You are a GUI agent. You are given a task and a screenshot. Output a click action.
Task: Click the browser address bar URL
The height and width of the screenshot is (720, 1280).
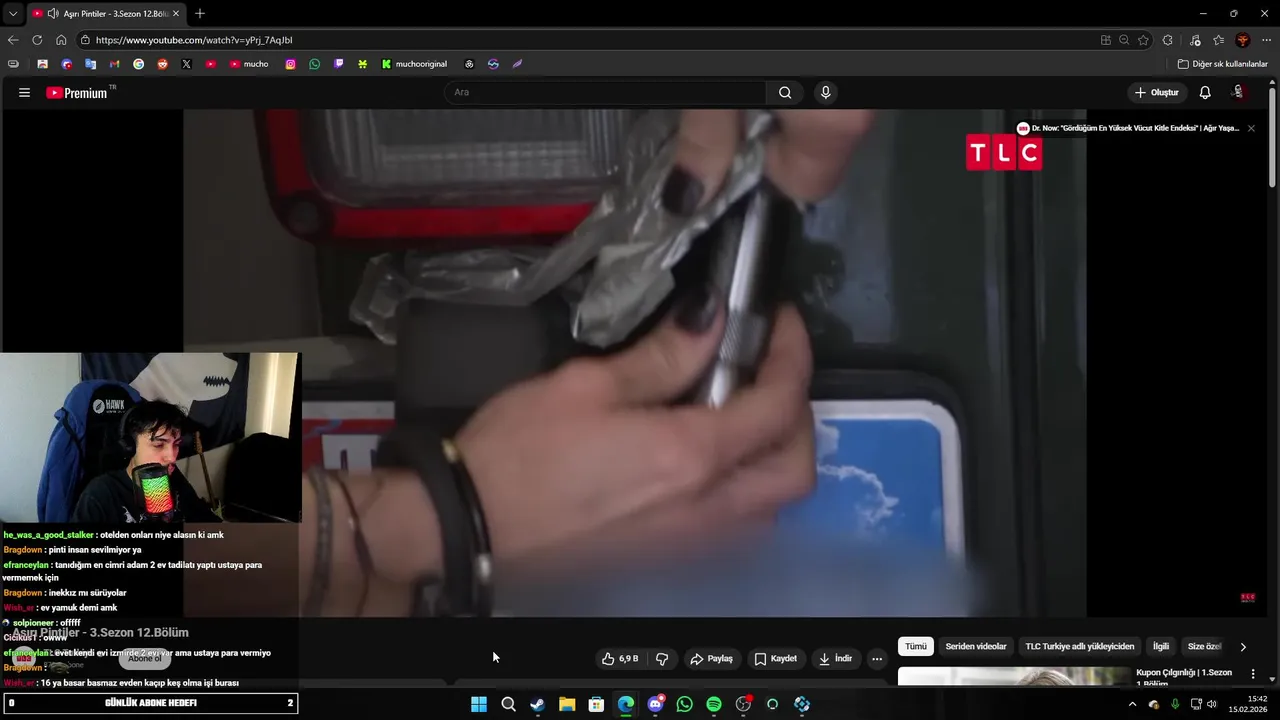click(194, 40)
